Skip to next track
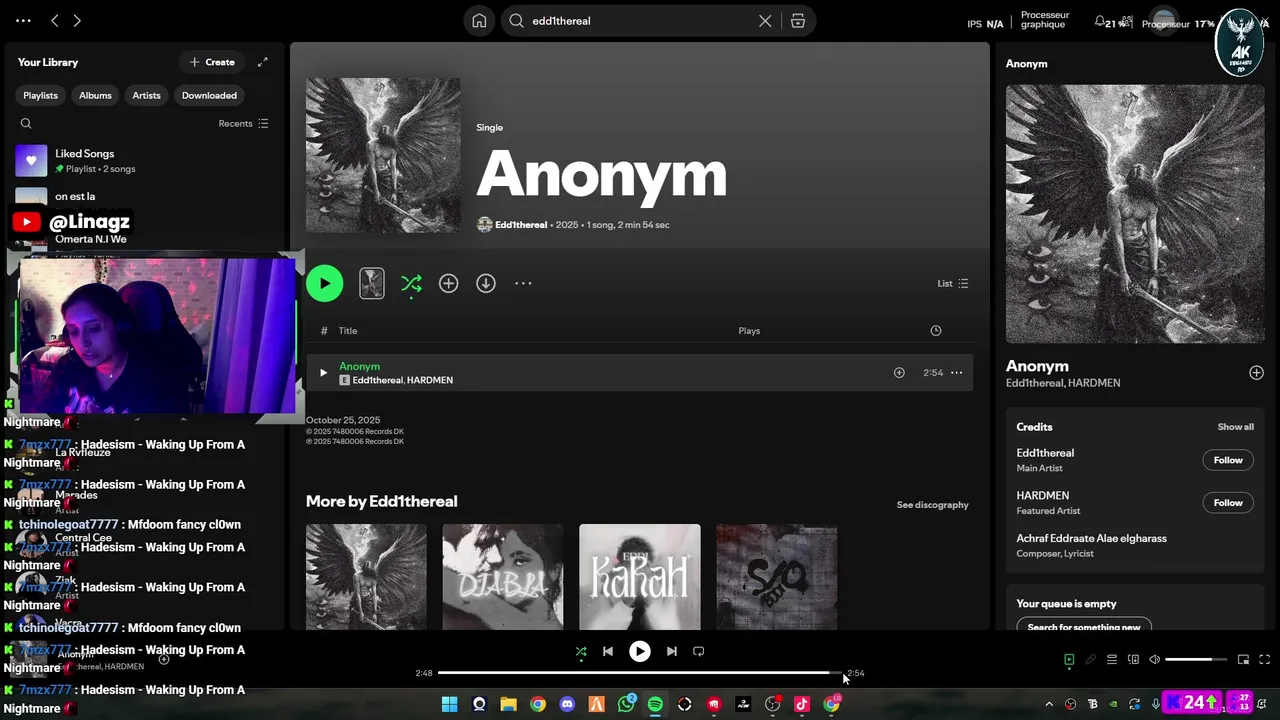 672,651
